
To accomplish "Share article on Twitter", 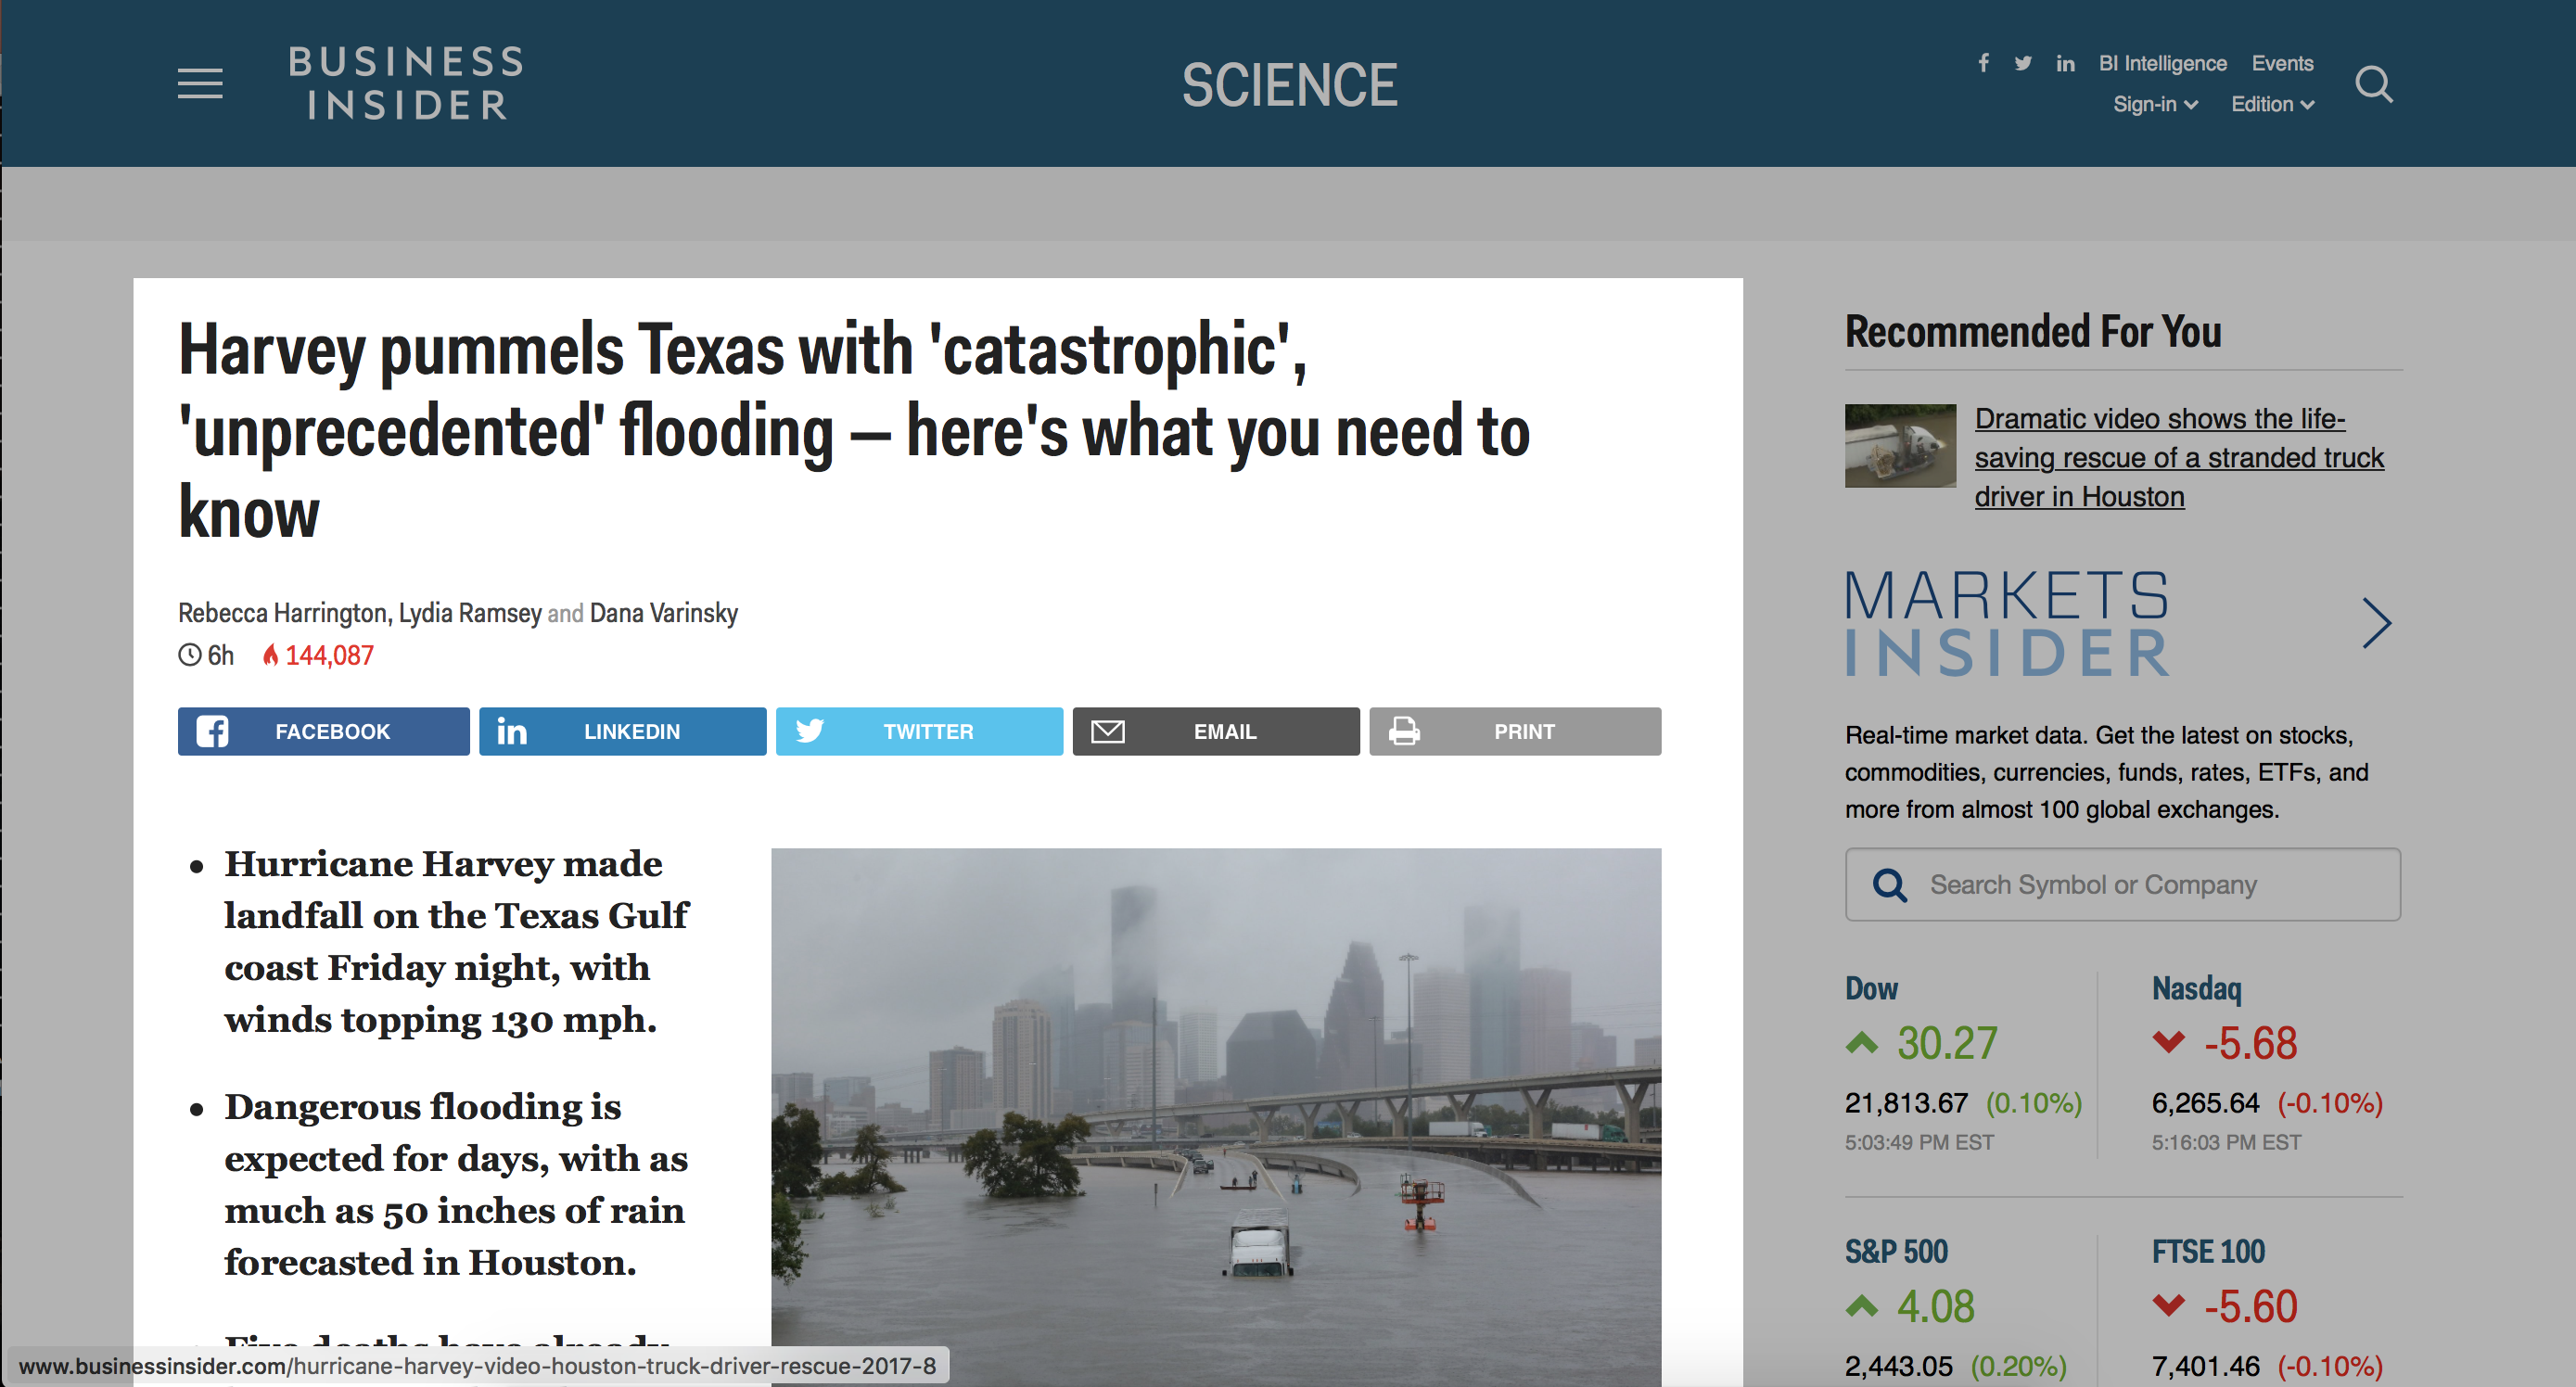I will (x=919, y=731).
